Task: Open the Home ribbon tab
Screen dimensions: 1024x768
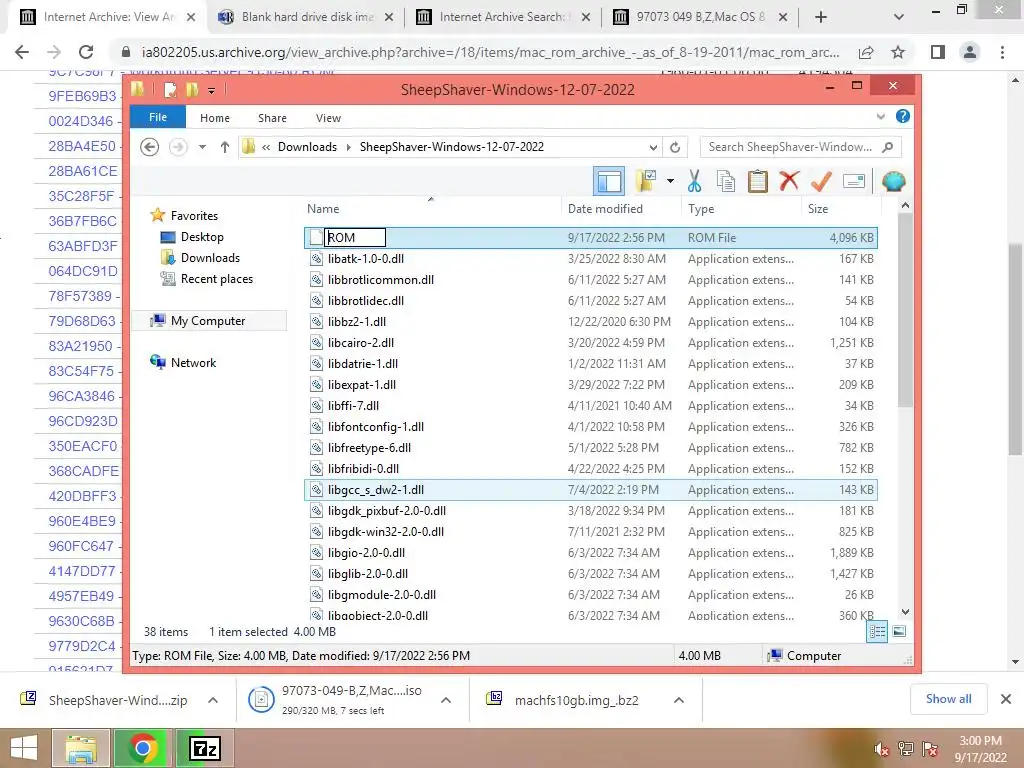Action: 215,118
